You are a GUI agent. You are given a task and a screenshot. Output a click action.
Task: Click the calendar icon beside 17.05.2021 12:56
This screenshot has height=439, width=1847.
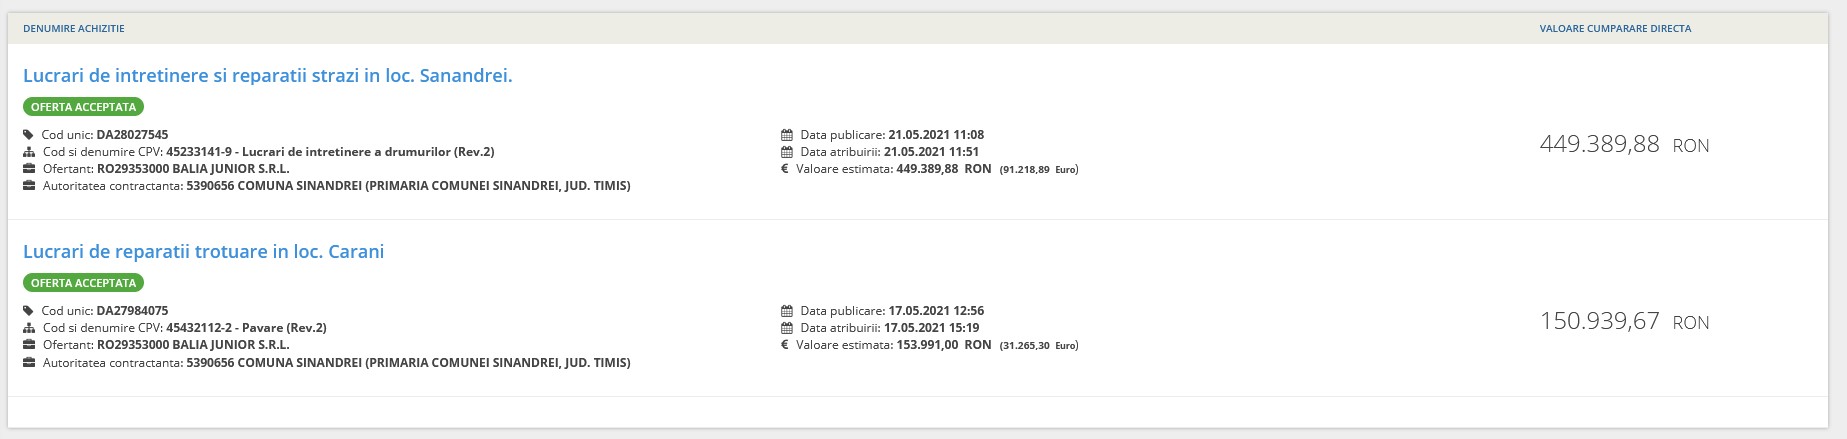(x=787, y=311)
